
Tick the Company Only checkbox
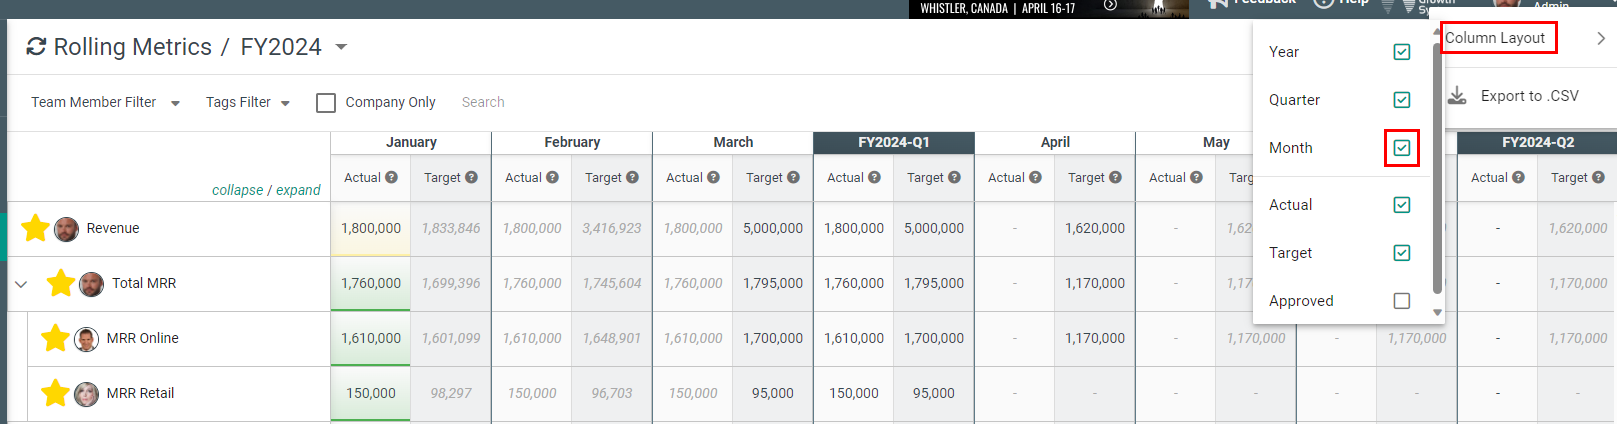tap(326, 102)
